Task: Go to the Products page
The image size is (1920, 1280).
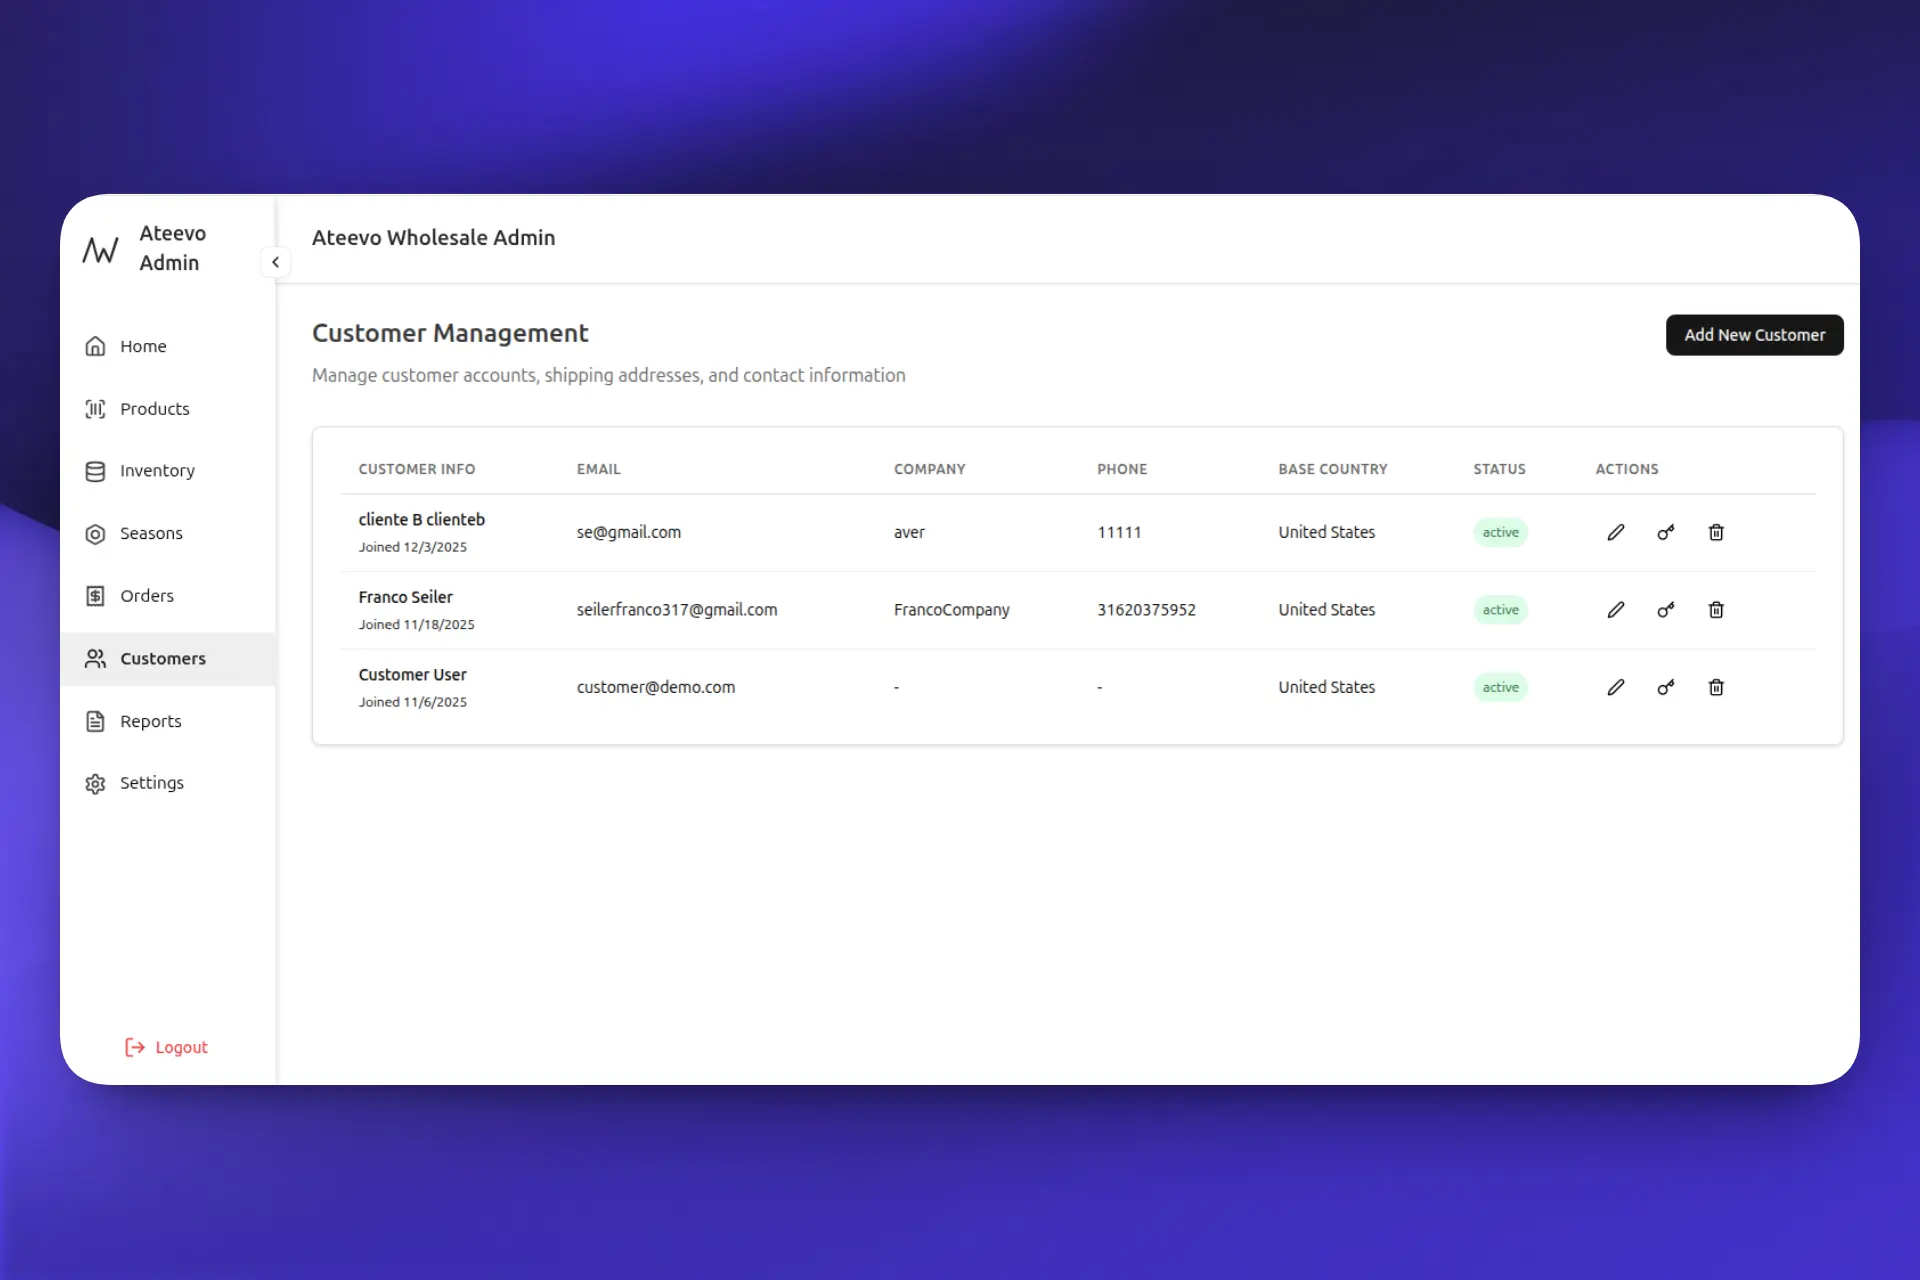Action: coord(168,409)
